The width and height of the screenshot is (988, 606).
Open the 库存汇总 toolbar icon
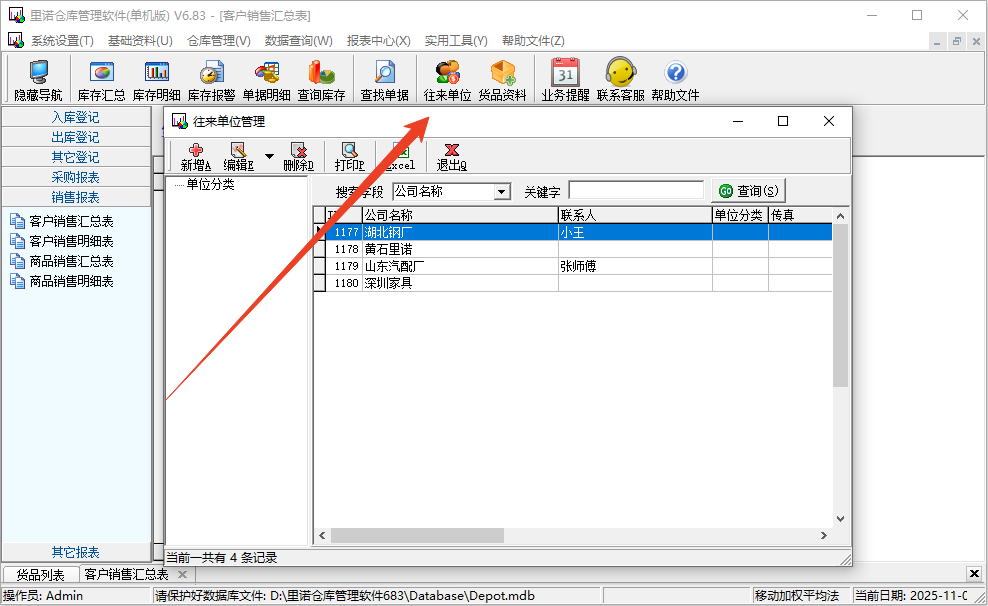pos(100,78)
